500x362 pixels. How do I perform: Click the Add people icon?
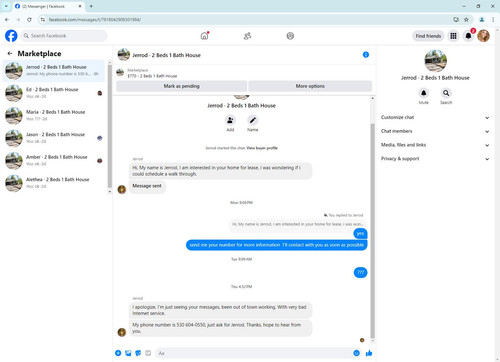pyautogui.click(x=230, y=120)
